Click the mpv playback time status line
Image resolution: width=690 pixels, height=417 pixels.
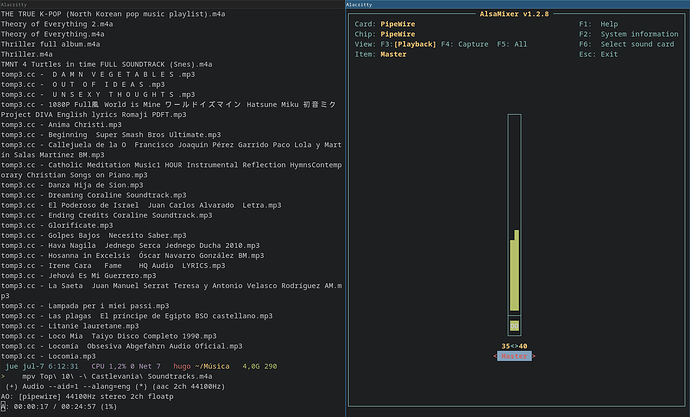click(60, 407)
